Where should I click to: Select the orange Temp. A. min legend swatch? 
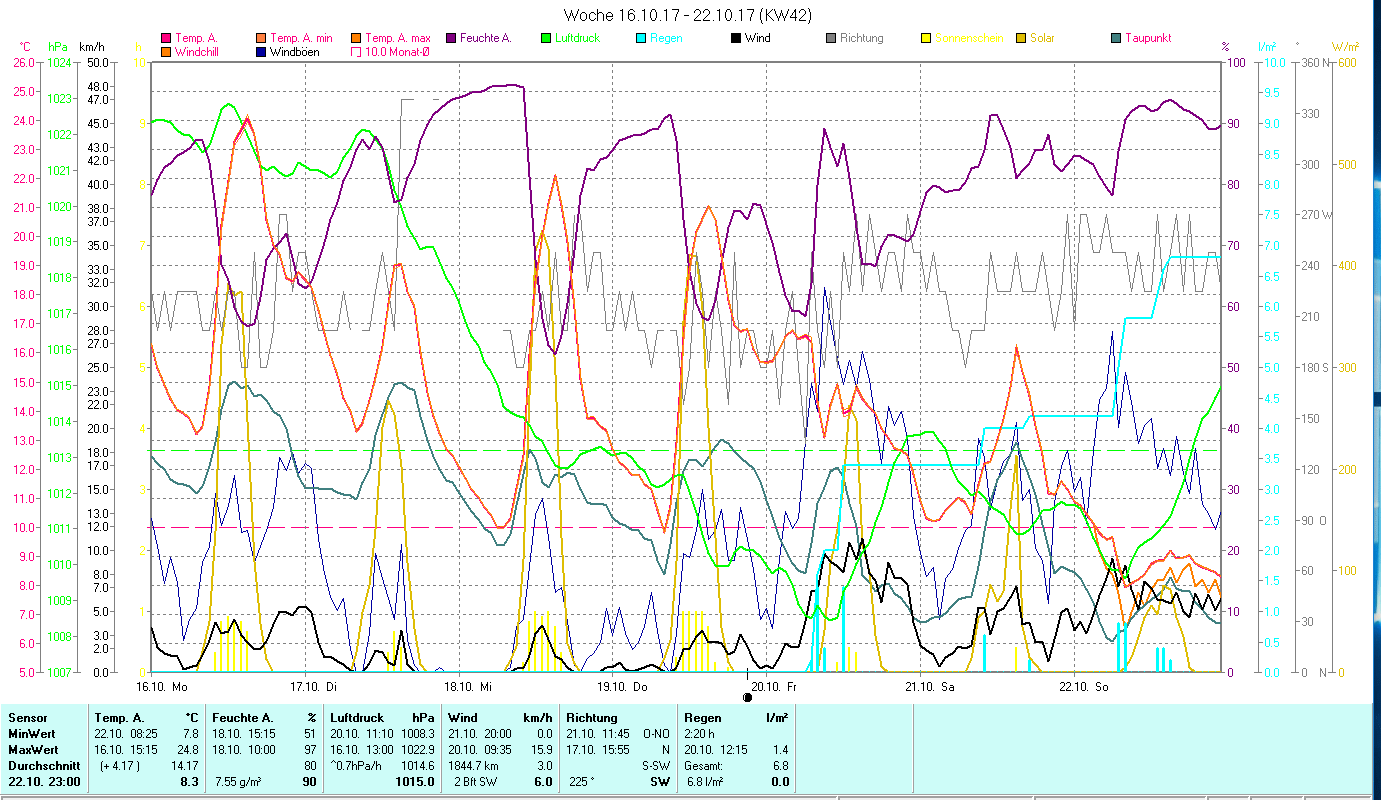click(x=262, y=39)
